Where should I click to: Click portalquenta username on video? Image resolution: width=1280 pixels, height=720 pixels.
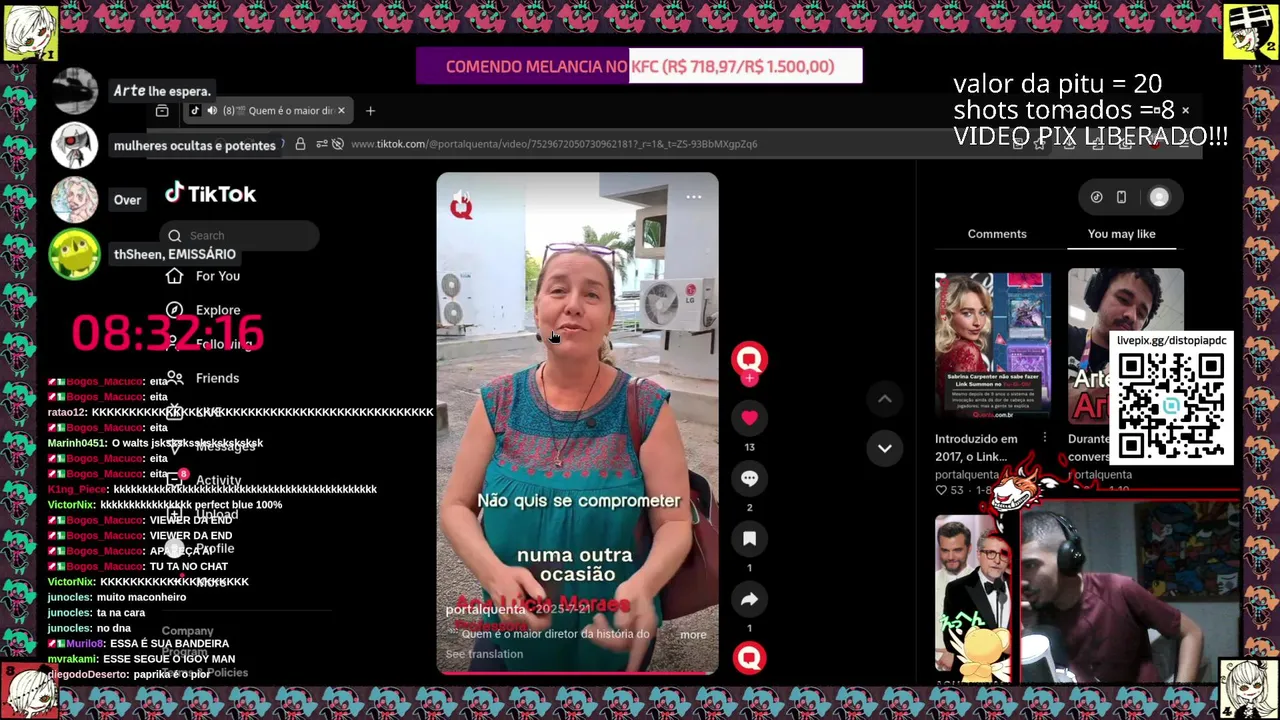(x=485, y=609)
